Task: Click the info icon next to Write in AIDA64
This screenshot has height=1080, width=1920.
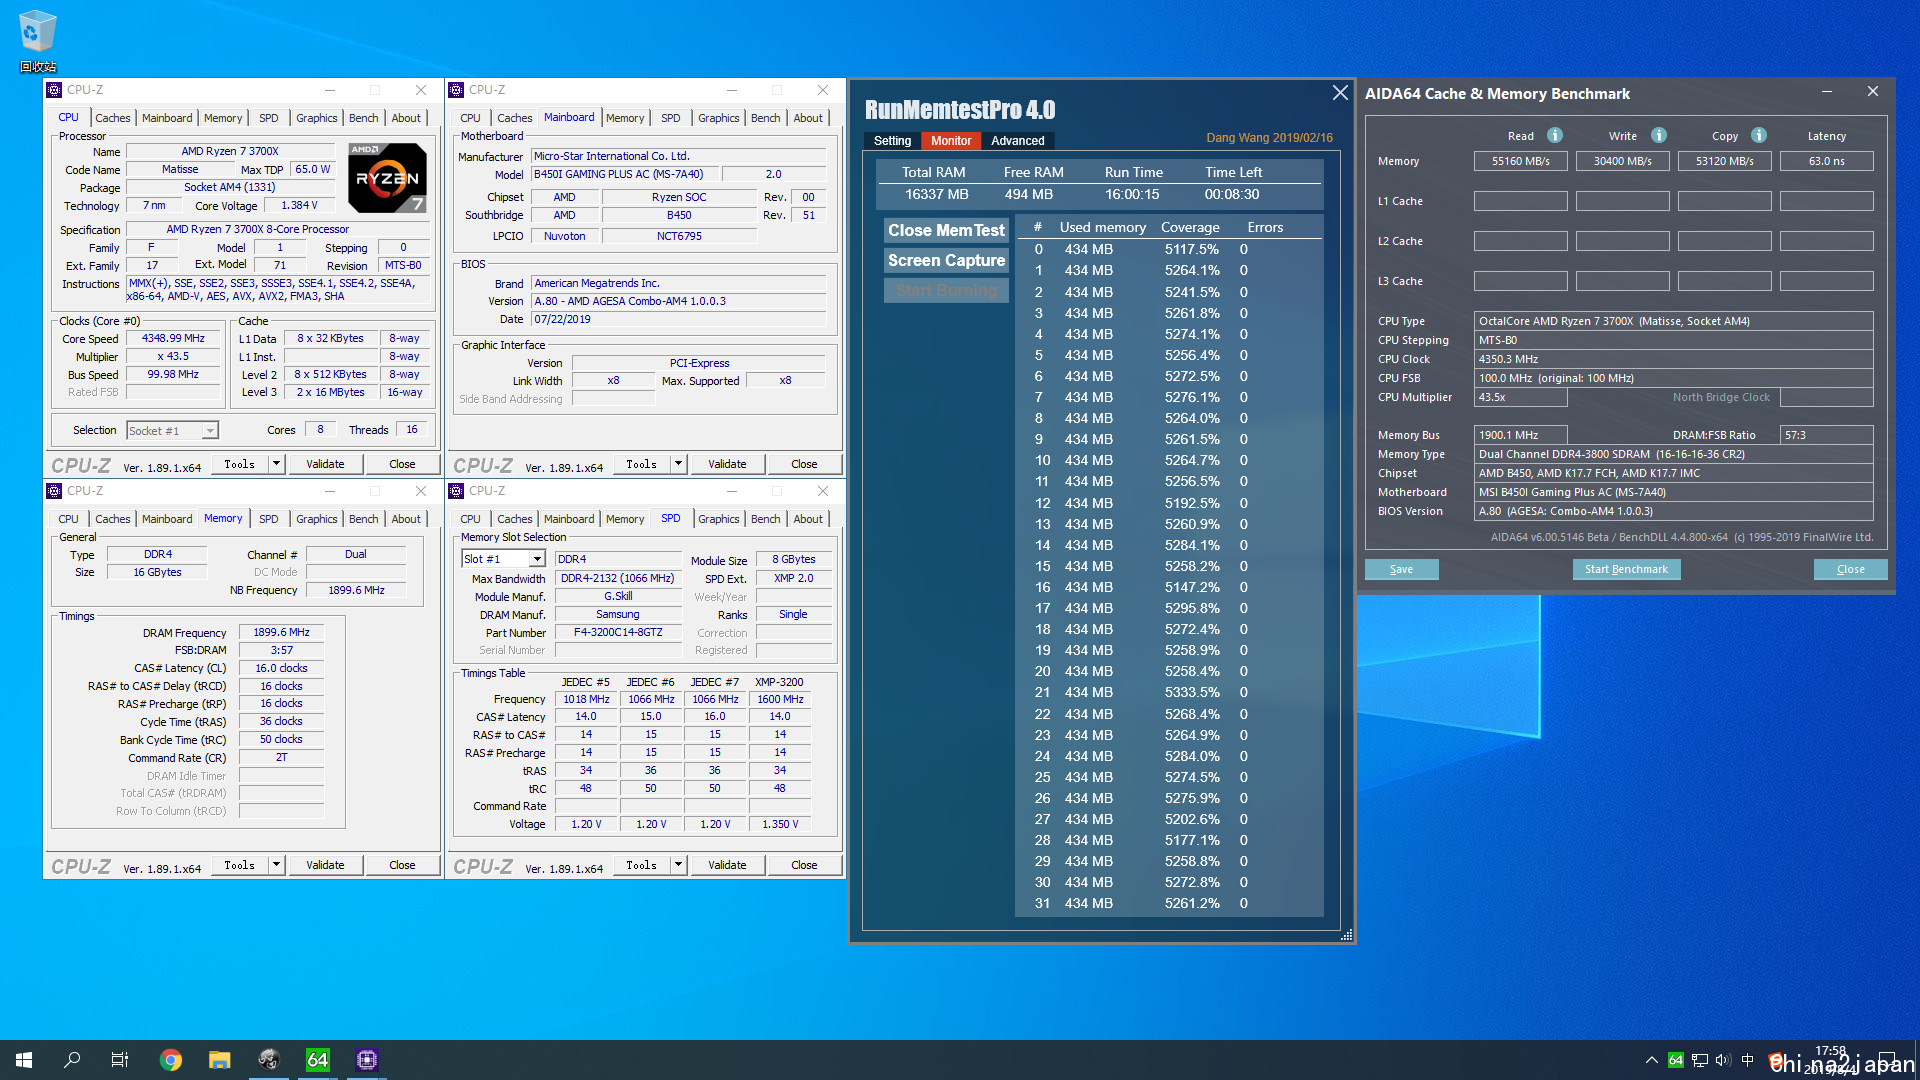Action: coord(1659,135)
